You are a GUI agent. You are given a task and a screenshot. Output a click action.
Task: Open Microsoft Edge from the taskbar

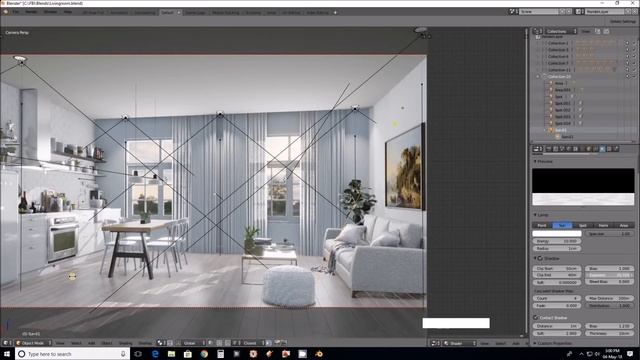click(x=155, y=354)
